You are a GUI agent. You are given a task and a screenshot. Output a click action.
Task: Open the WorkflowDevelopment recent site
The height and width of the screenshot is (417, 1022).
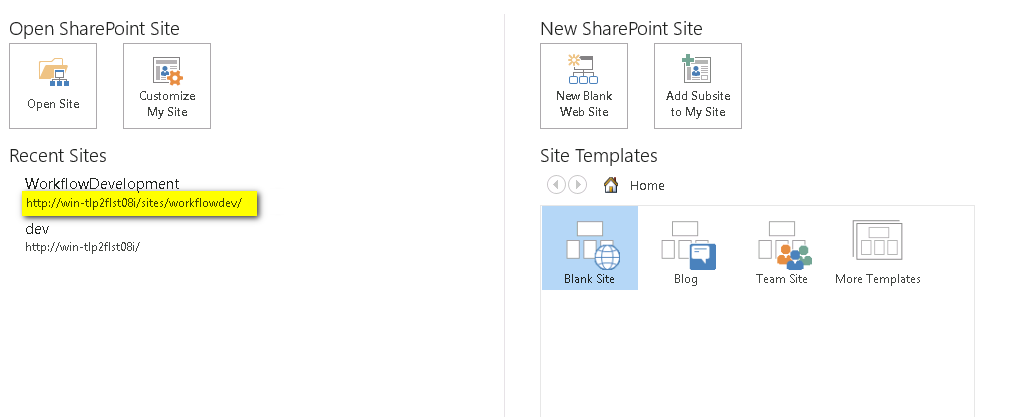(102, 184)
